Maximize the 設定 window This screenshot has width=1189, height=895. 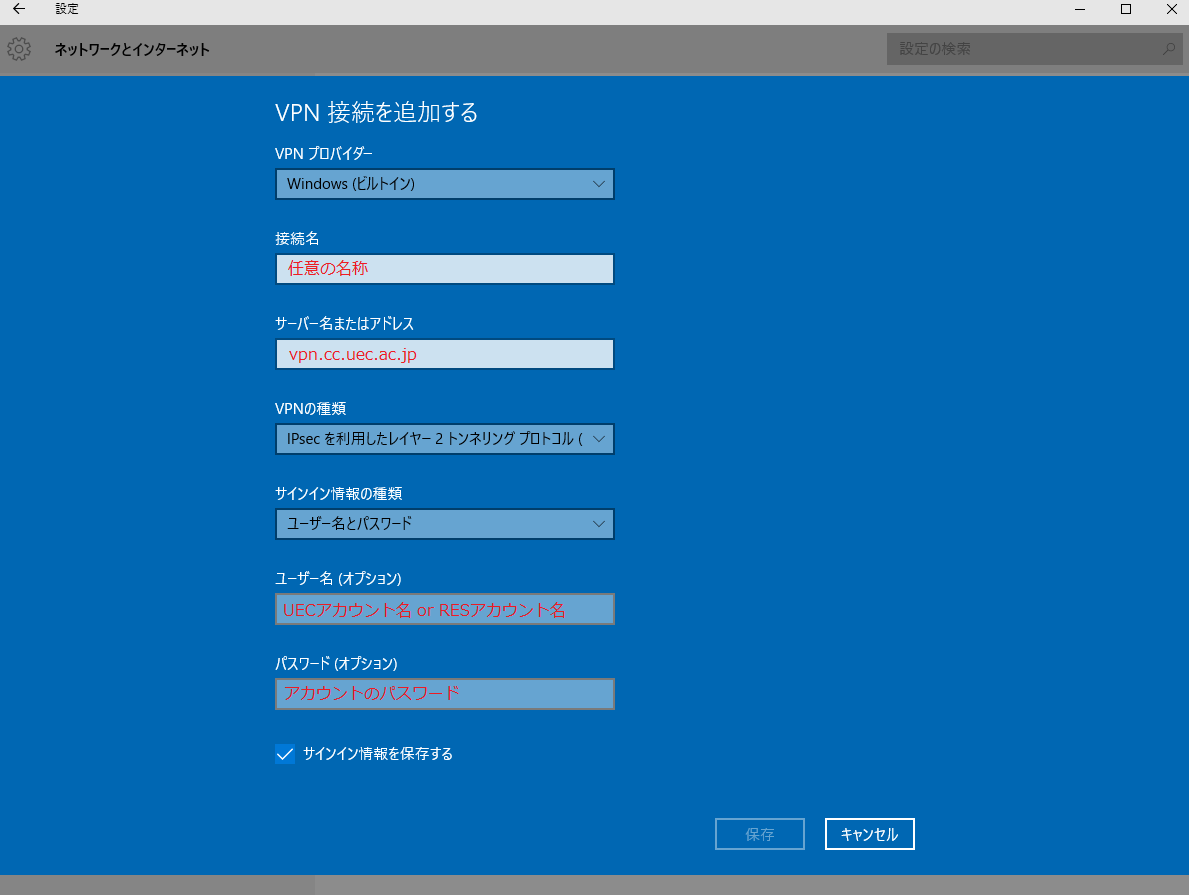(1126, 9)
